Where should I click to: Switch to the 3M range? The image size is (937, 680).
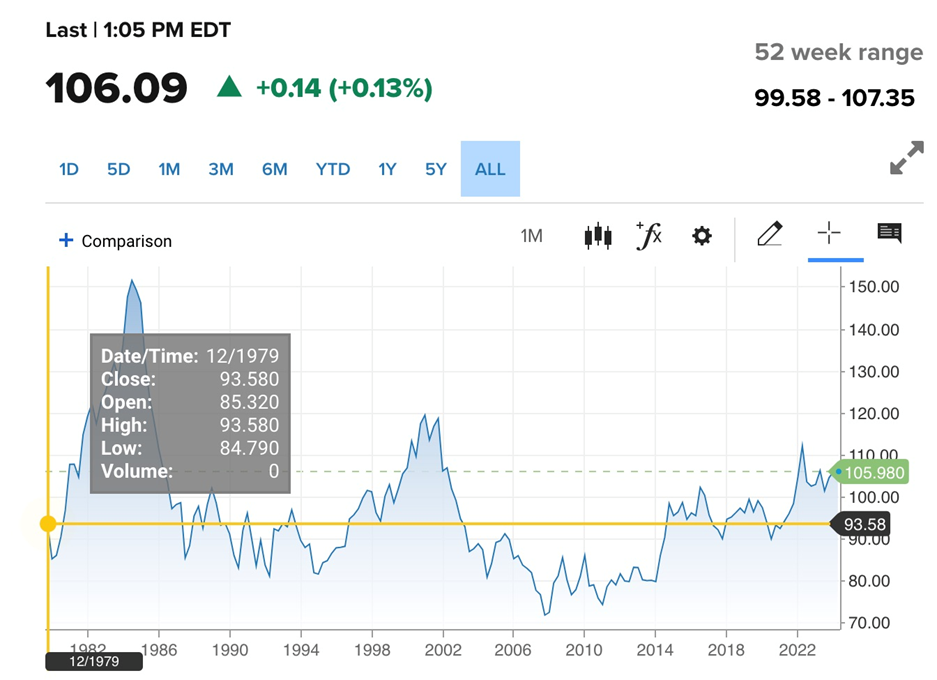(221, 169)
